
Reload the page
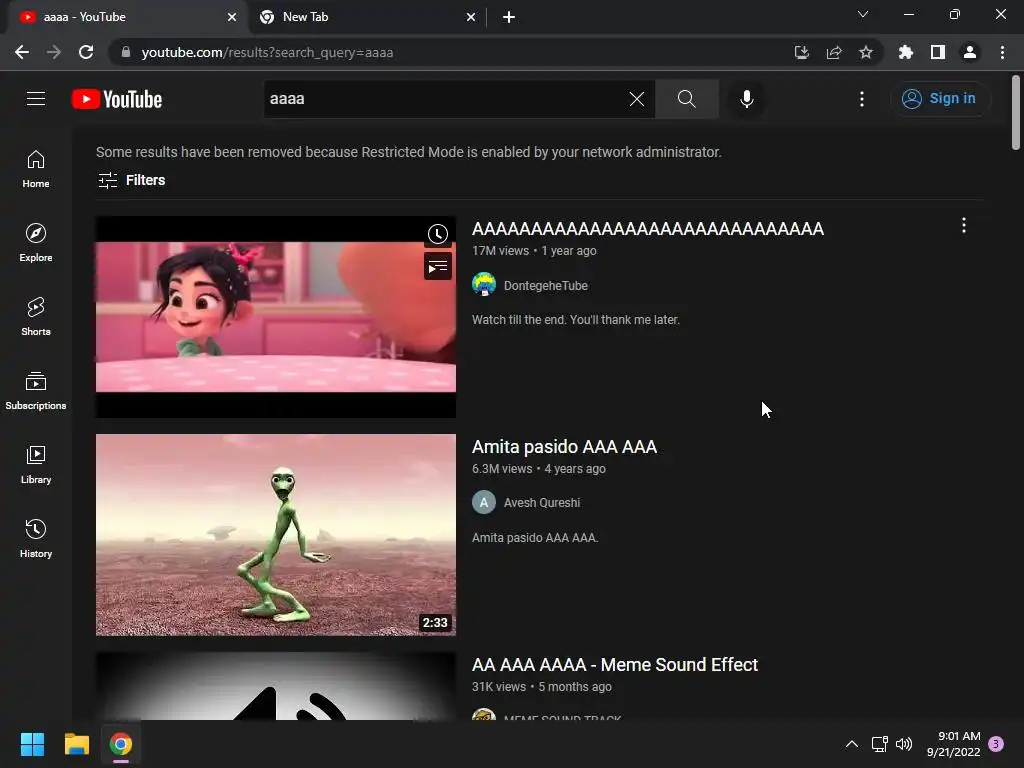click(86, 52)
